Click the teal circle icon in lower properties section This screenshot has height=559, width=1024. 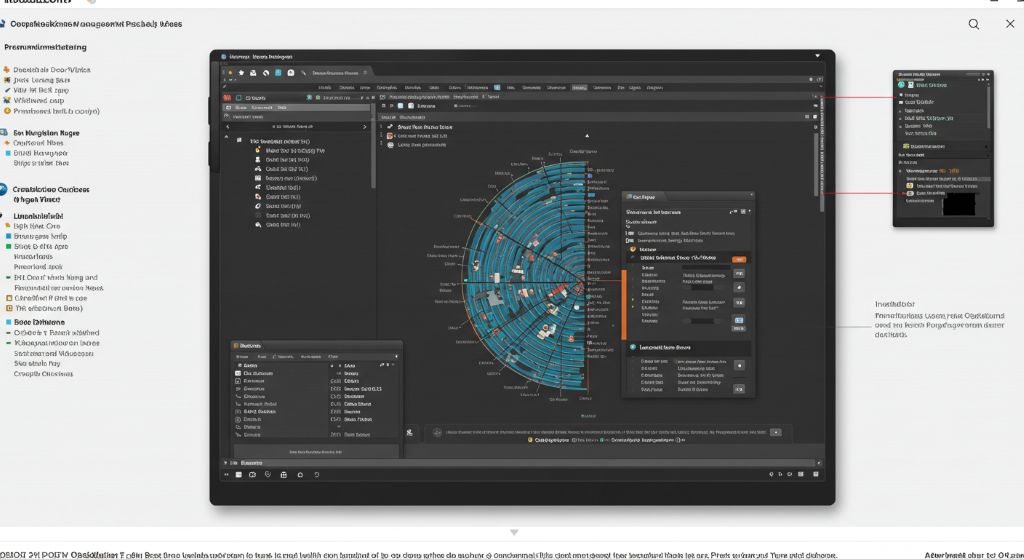pos(631,347)
